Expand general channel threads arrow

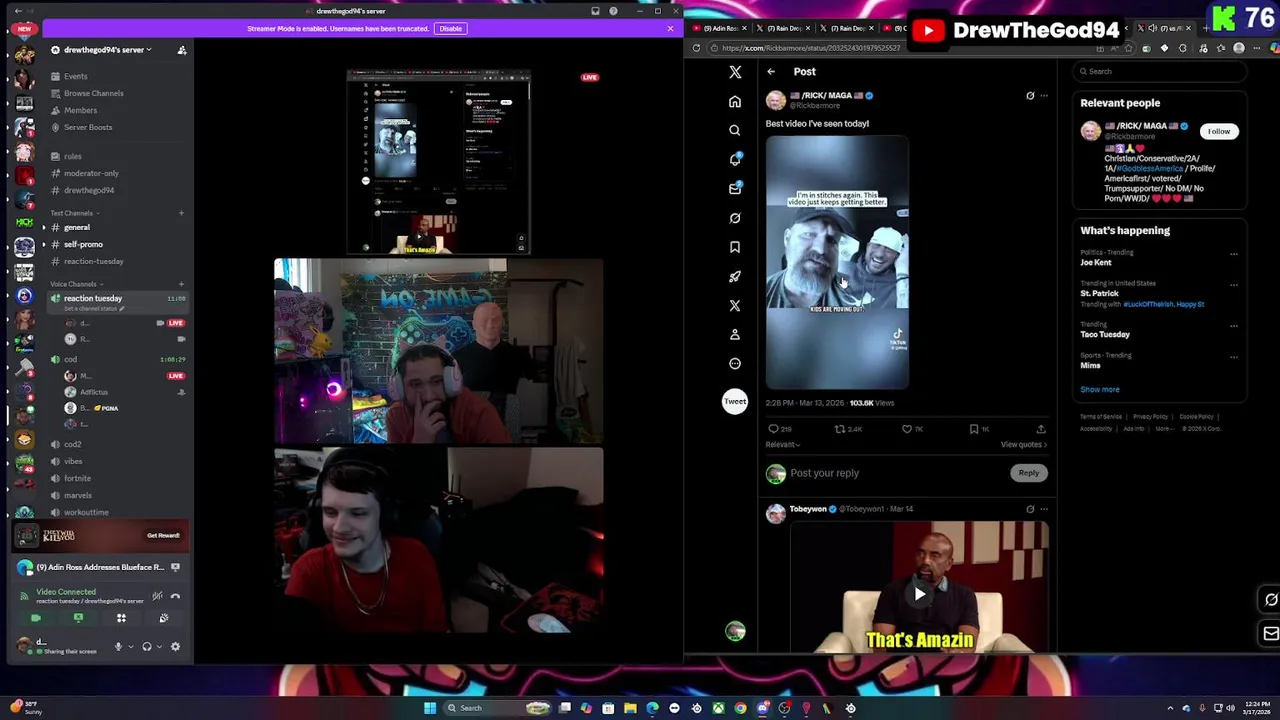click(x=43, y=228)
